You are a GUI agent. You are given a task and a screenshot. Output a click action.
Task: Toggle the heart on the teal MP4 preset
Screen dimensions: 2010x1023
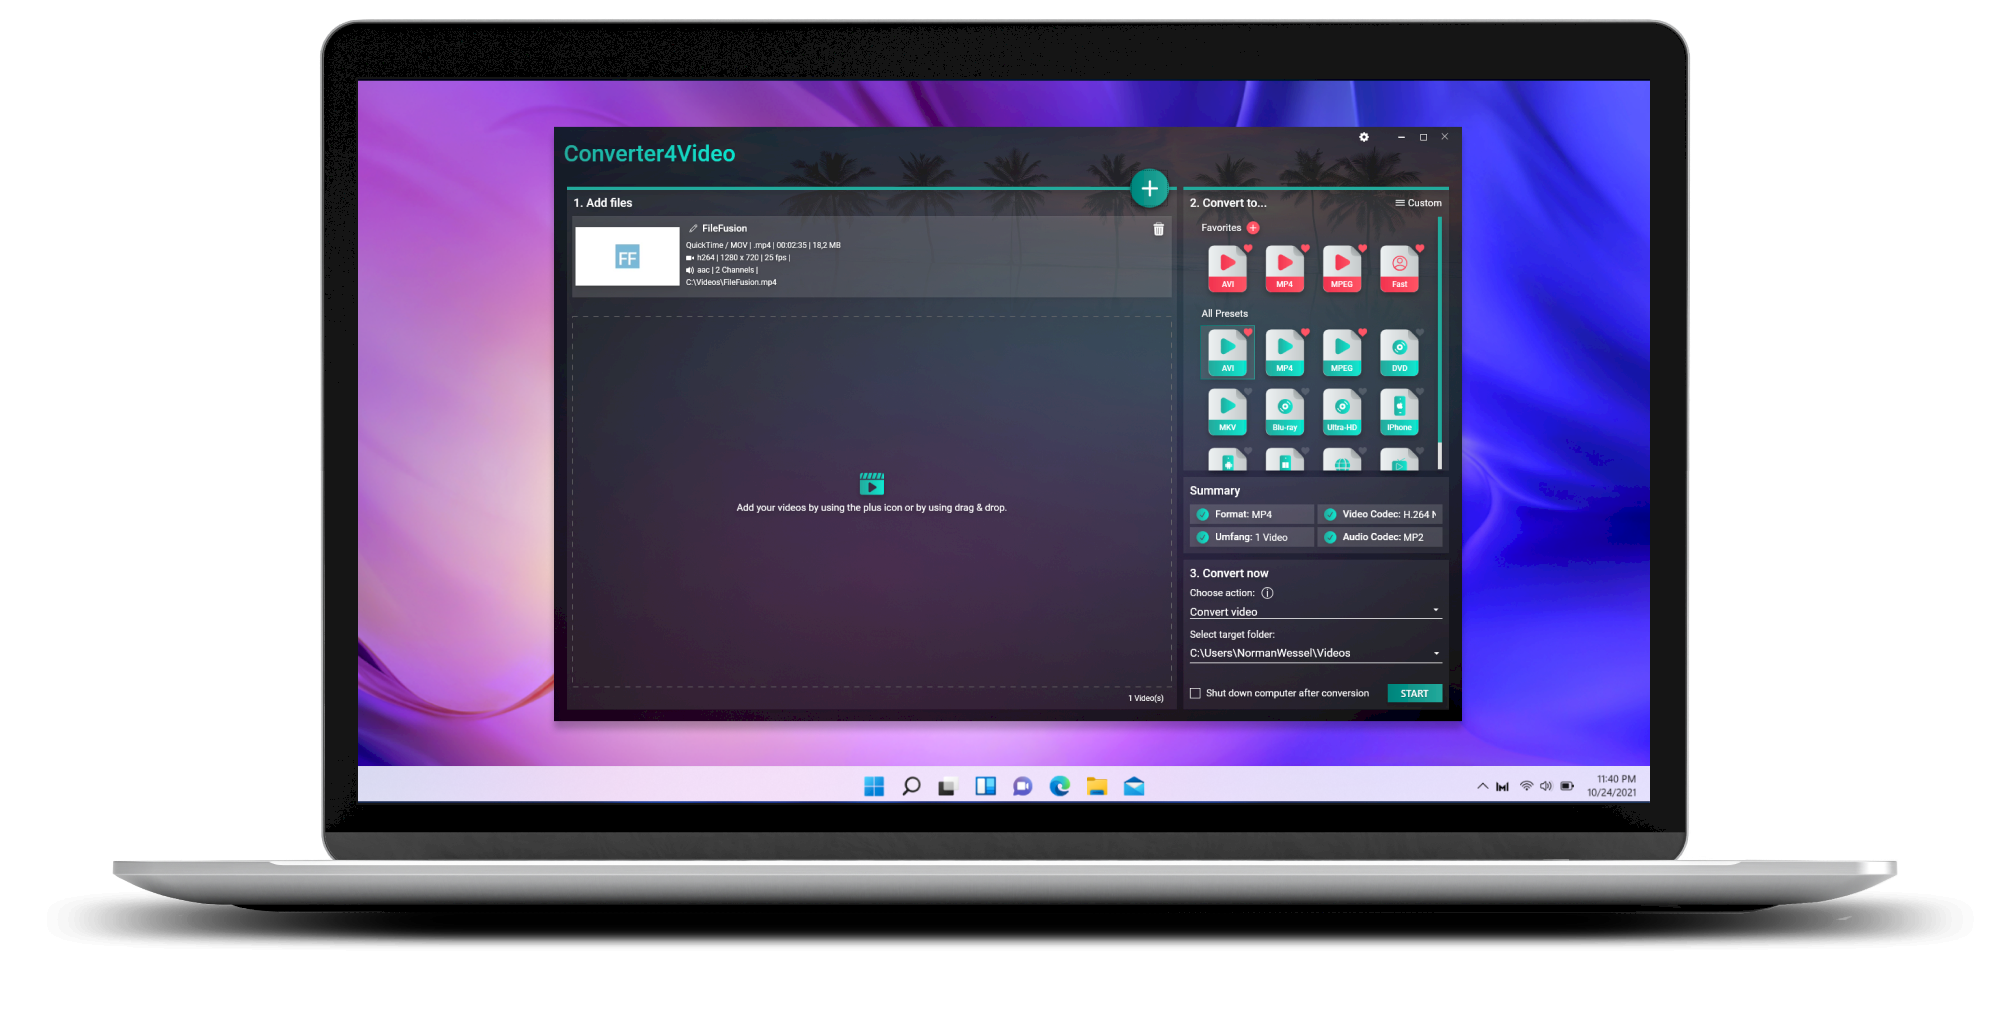[1305, 332]
